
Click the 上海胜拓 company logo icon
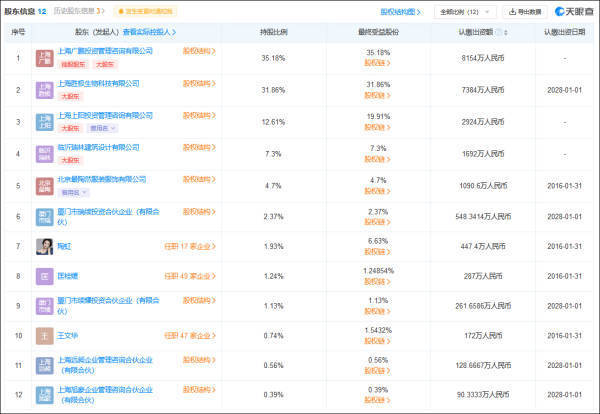[x=46, y=91]
